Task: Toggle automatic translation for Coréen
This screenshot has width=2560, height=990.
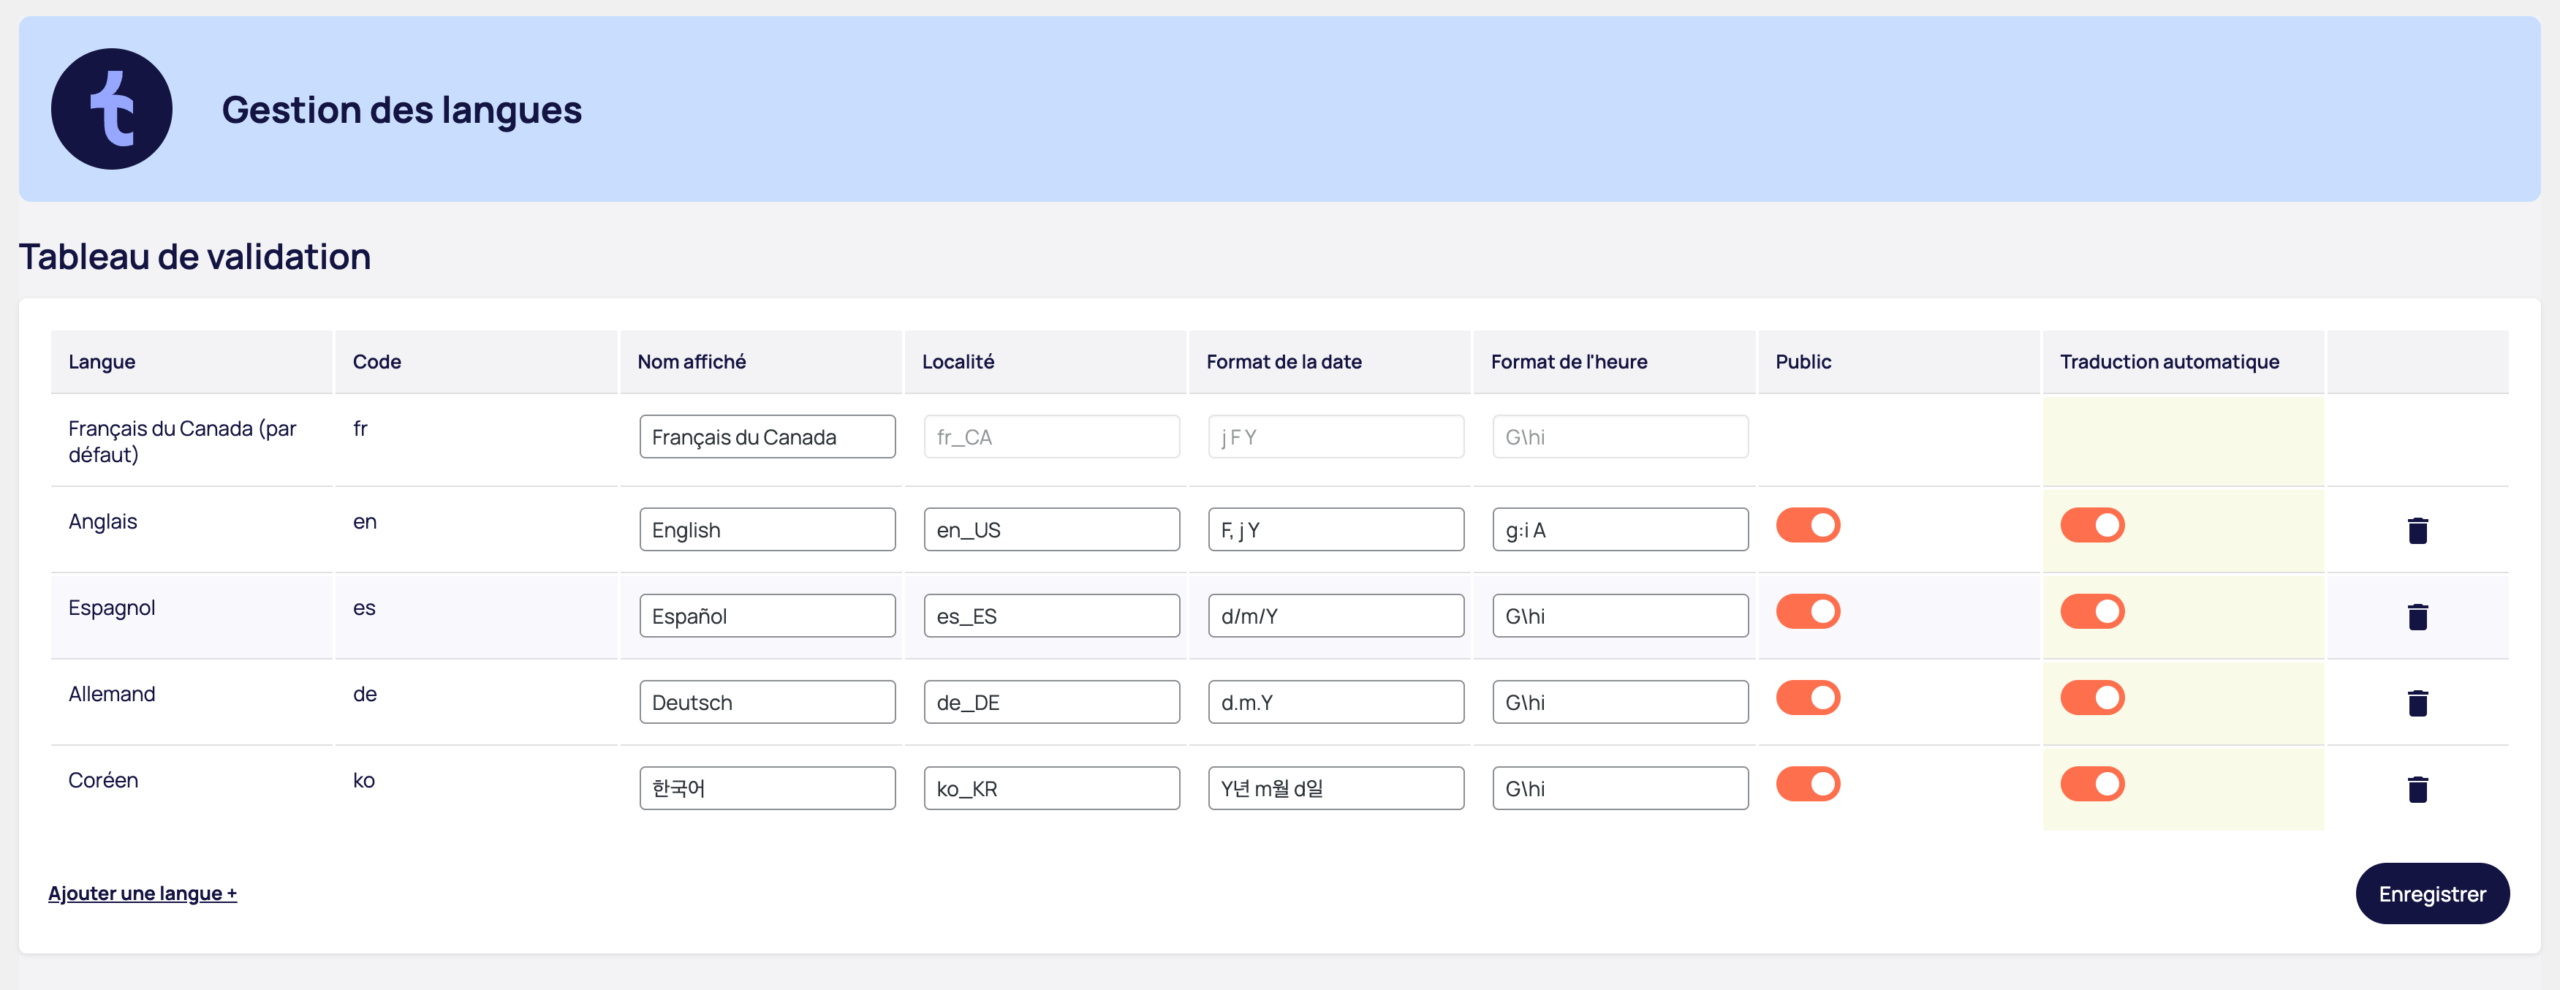Action: point(2093,784)
